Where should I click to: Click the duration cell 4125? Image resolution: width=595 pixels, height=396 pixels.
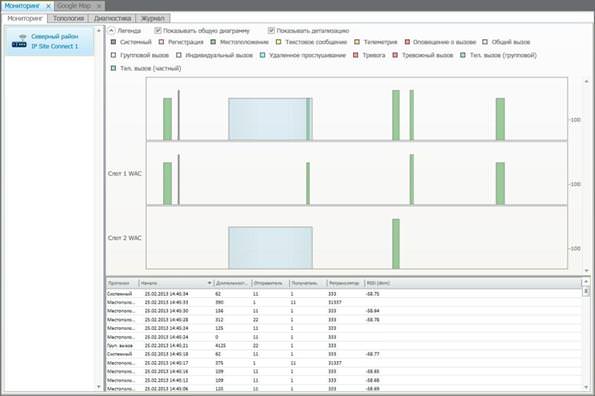(220, 346)
